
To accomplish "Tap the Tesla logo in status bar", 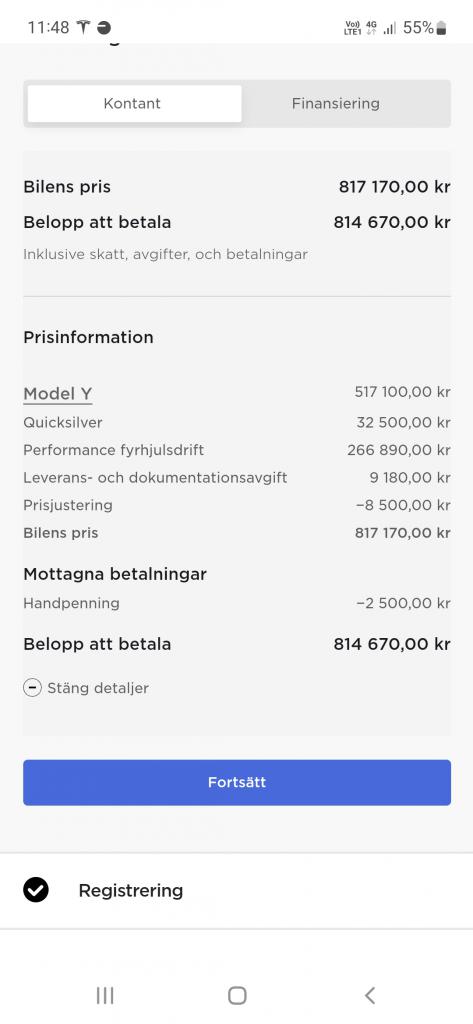I will click(x=84, y=27).
